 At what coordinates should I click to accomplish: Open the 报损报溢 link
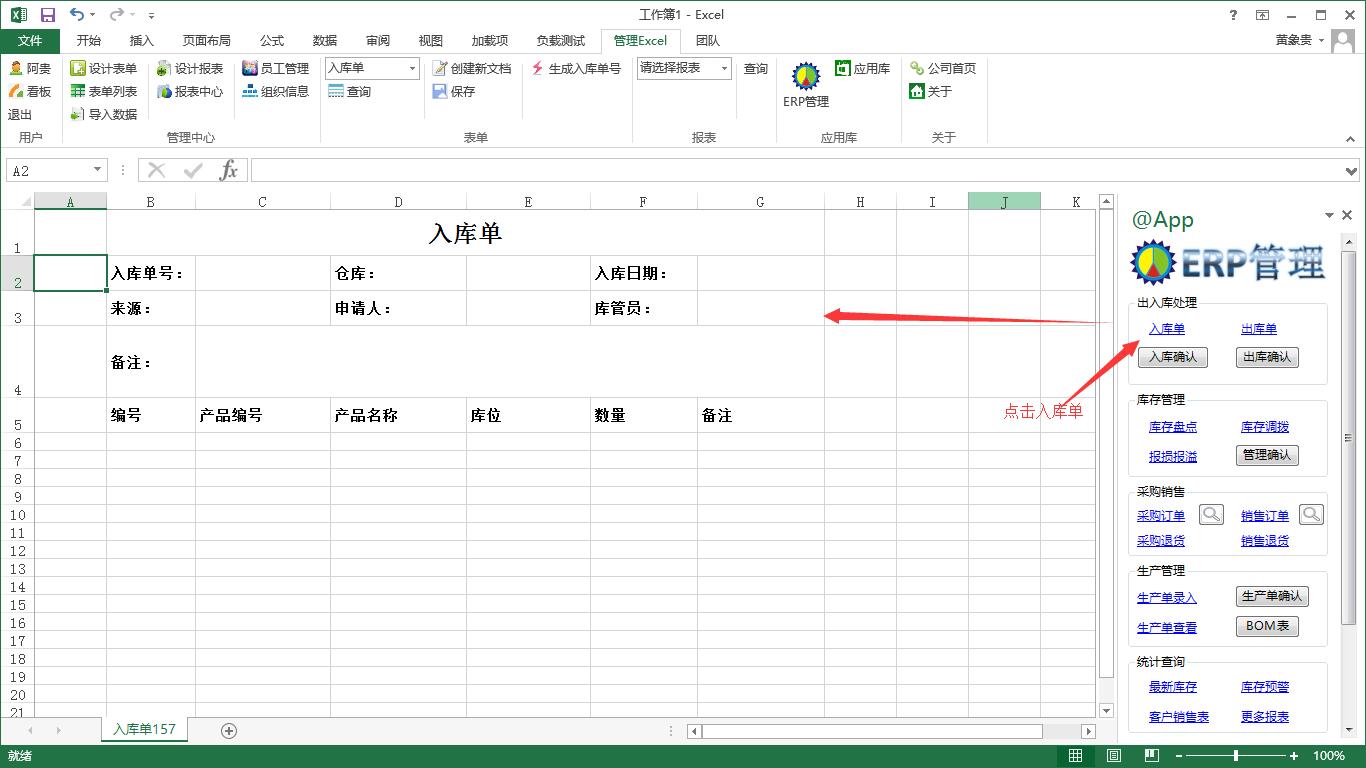pos(1173,457)
